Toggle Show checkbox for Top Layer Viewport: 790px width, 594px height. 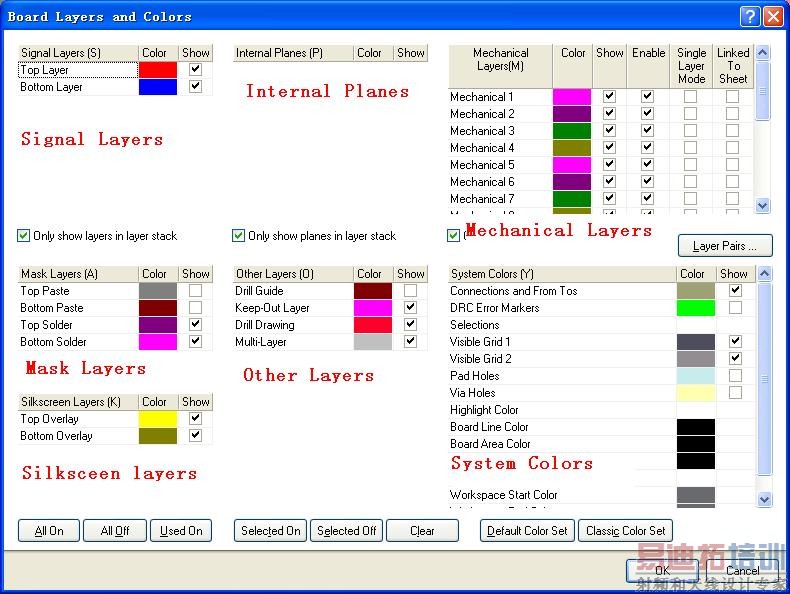click(x=195, y=69)
